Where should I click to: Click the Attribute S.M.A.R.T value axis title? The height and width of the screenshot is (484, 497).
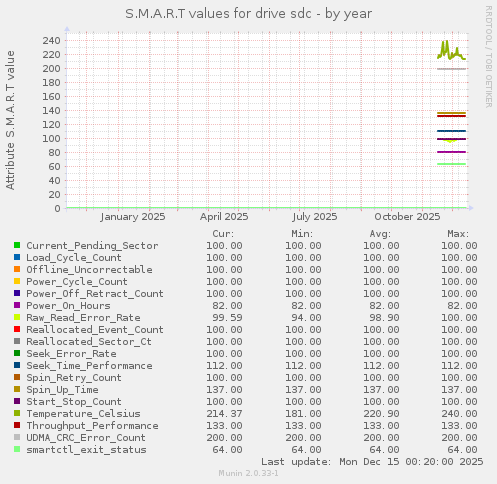tap(10, 120)
